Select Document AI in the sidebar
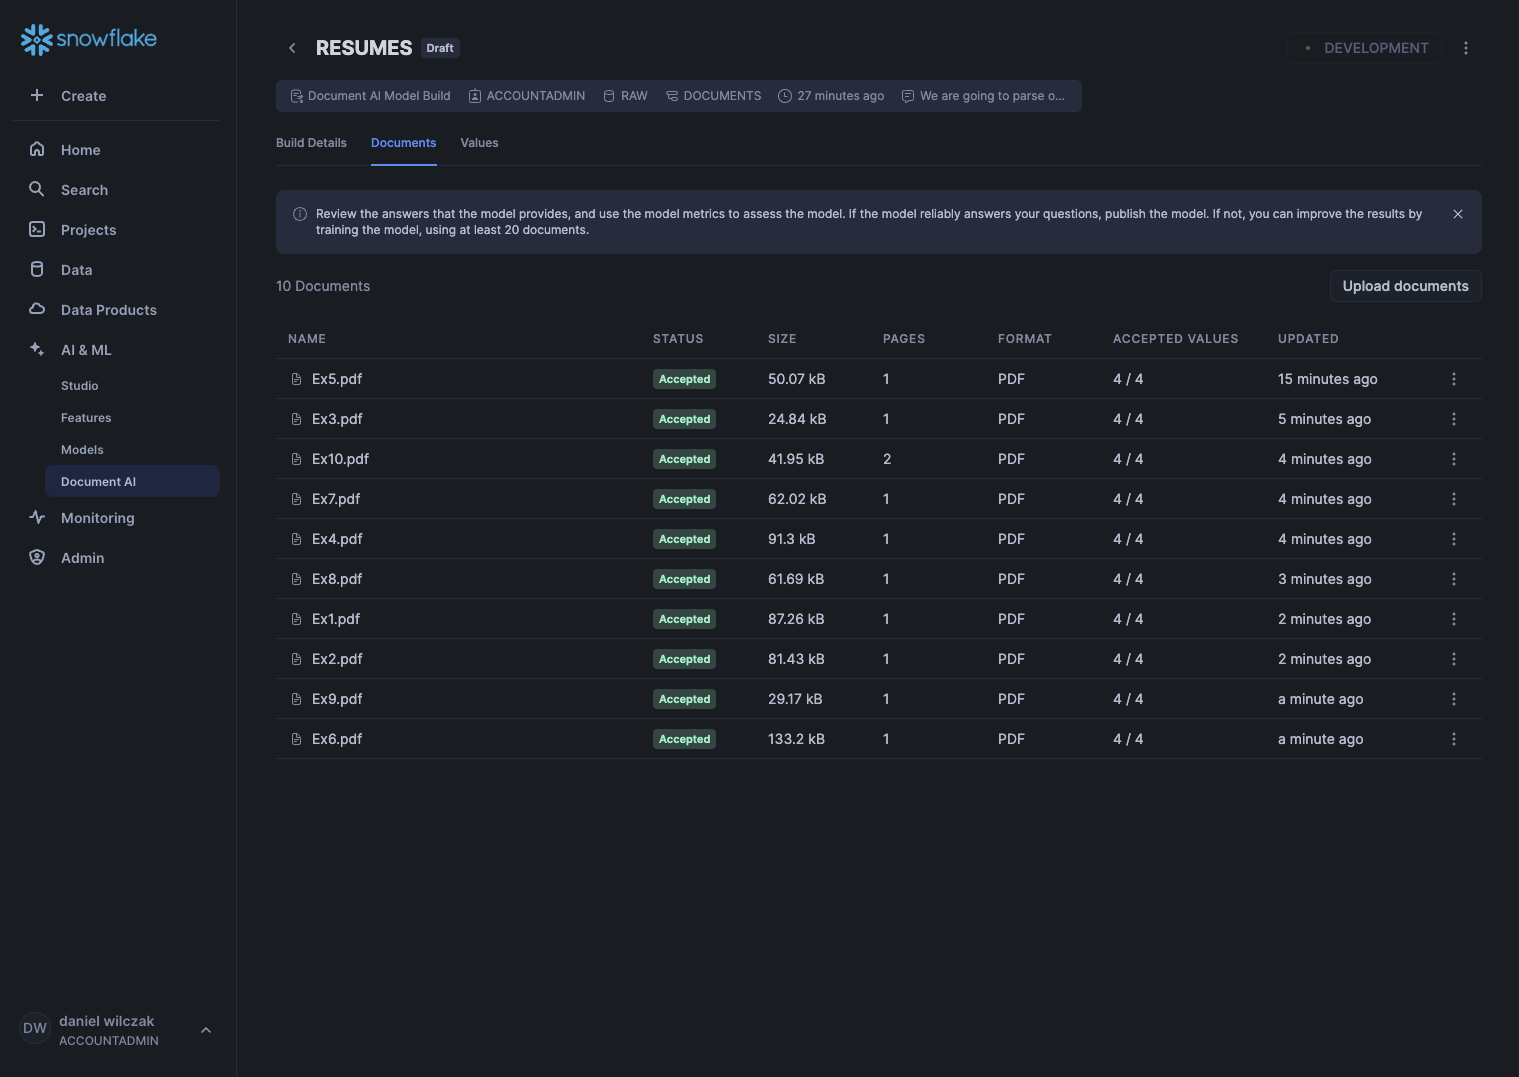The width and height of the screenshot is (1519, 1077). click(x=132, y=481)
